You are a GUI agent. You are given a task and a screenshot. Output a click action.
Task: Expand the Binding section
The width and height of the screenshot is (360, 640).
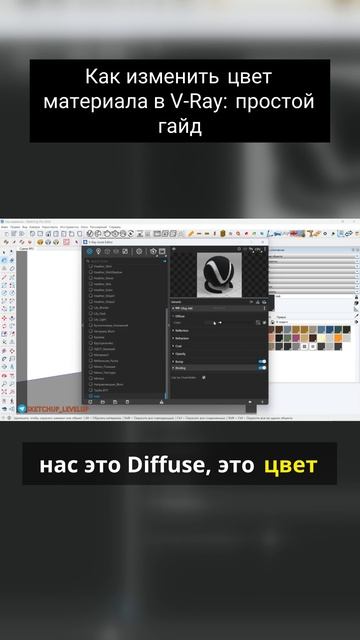point(180,368)
